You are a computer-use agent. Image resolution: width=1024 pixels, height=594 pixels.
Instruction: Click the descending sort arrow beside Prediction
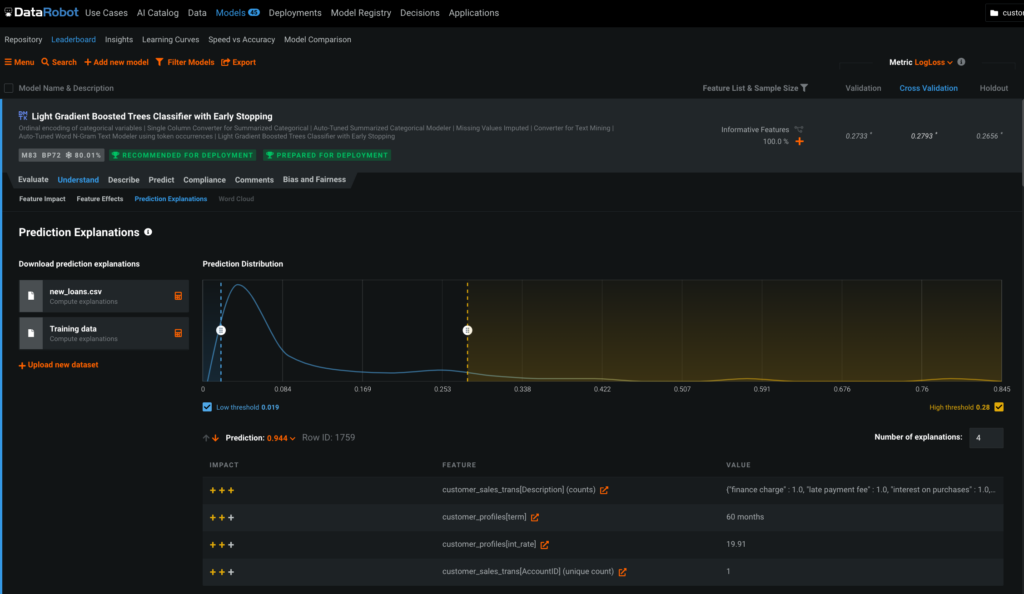click(214, 437)
